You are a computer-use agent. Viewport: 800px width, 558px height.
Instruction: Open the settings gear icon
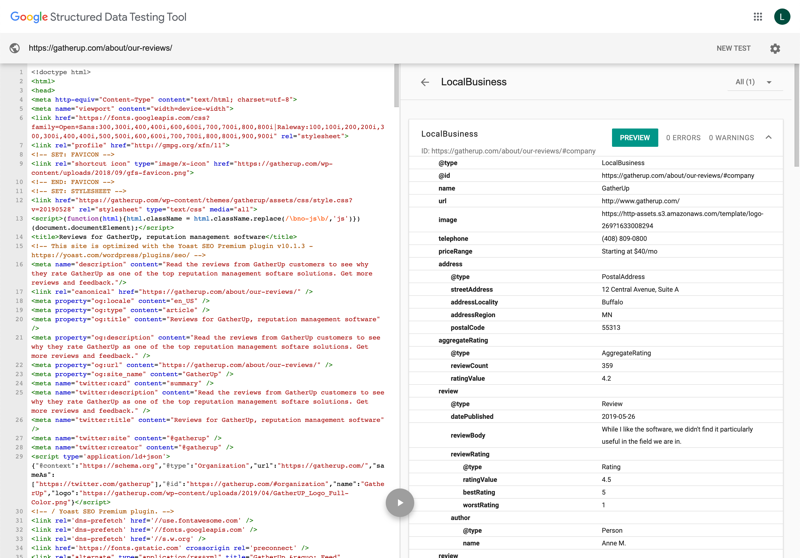point(775,48)
